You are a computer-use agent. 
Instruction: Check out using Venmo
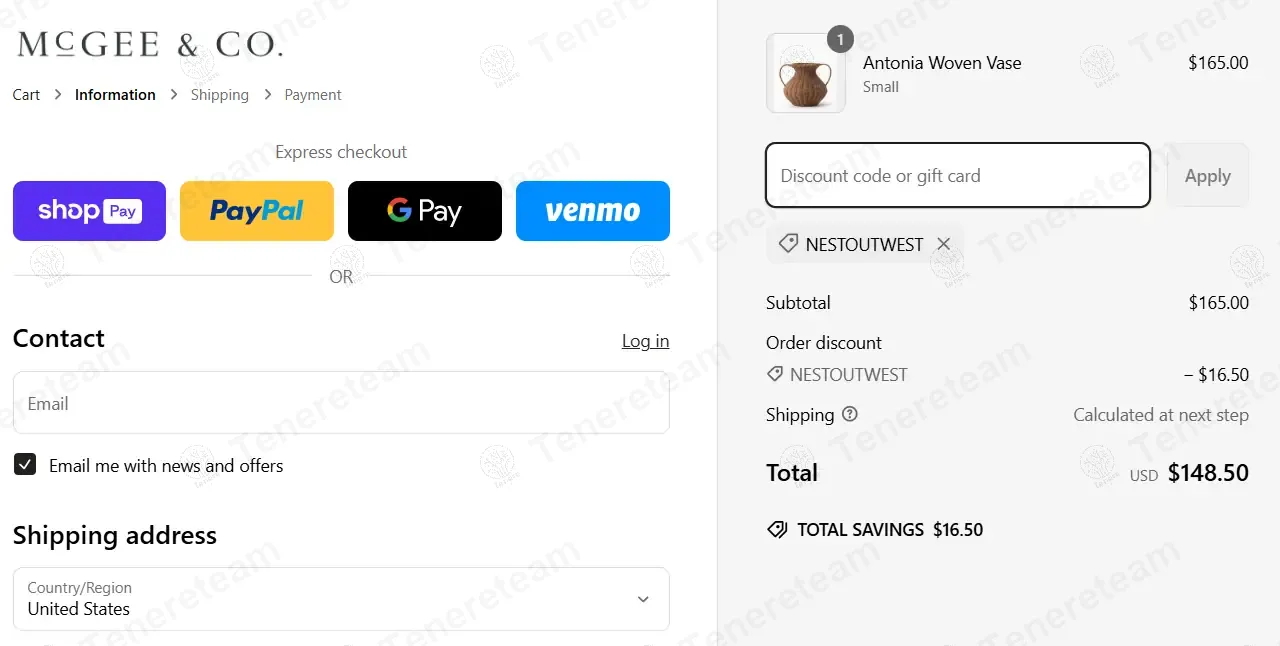coord(593,211)
